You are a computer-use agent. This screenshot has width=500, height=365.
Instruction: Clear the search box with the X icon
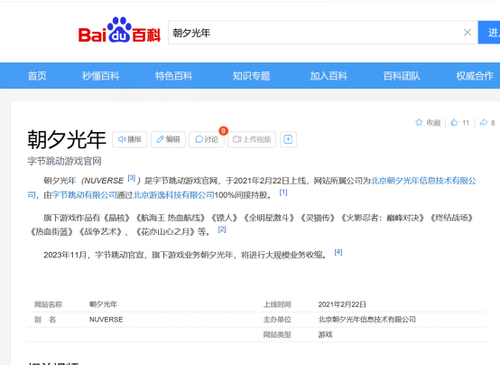click(467, 32)
